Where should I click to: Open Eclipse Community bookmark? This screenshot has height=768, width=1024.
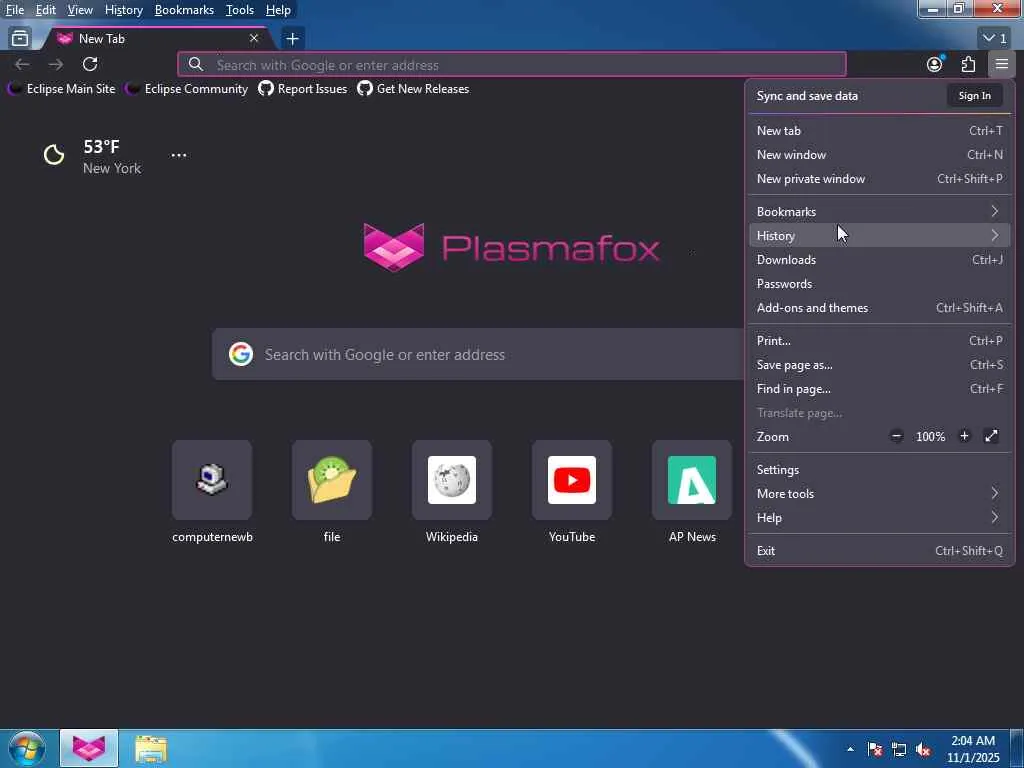pos(187,89)
